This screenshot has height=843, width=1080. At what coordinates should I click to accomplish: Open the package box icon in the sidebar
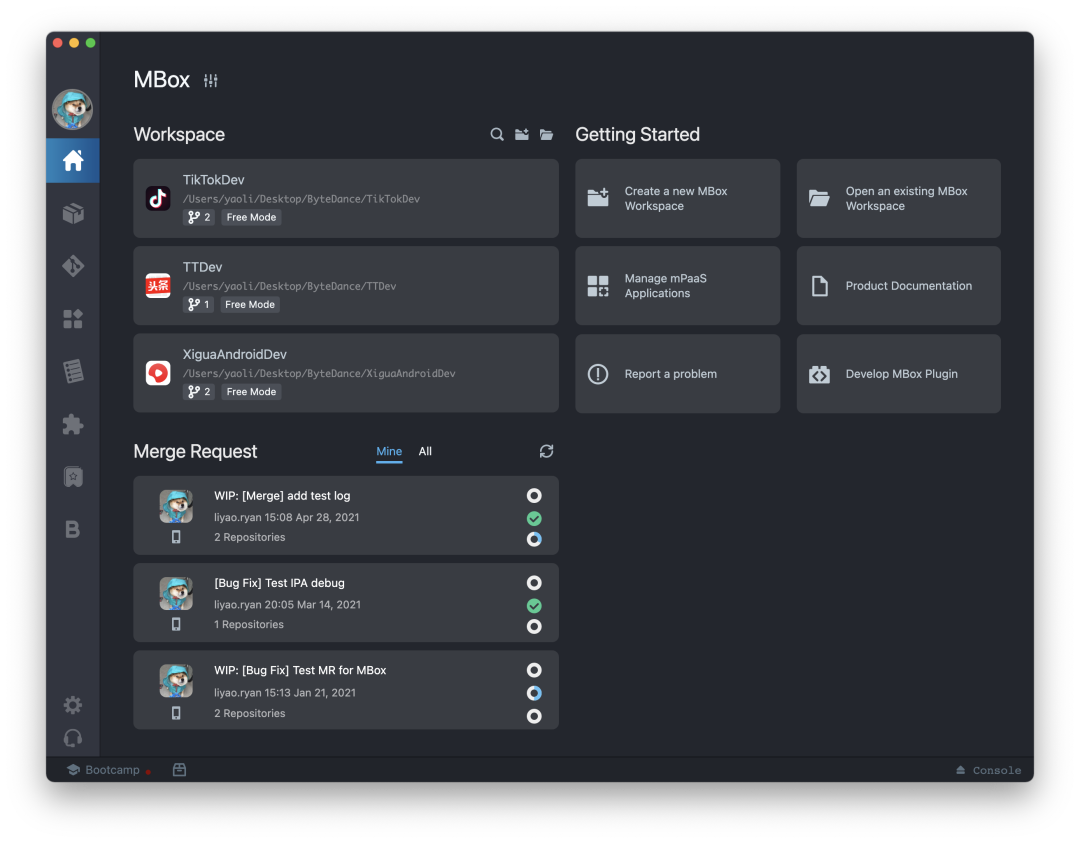73,213
